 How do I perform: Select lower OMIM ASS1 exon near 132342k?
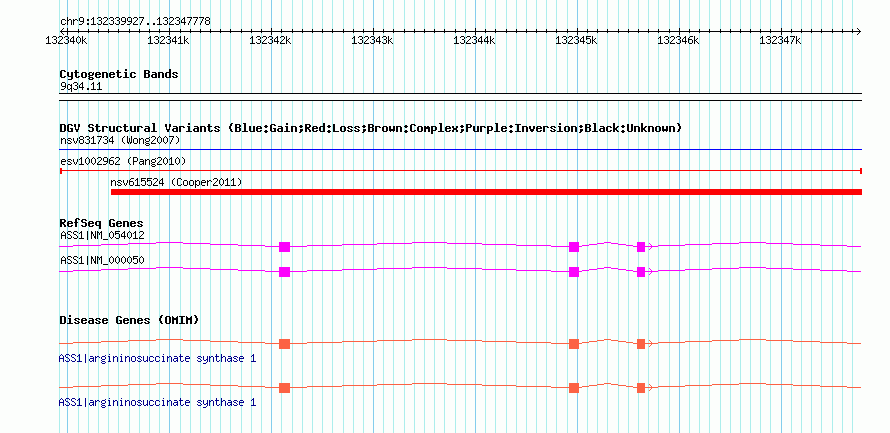(x=284, y=388)
